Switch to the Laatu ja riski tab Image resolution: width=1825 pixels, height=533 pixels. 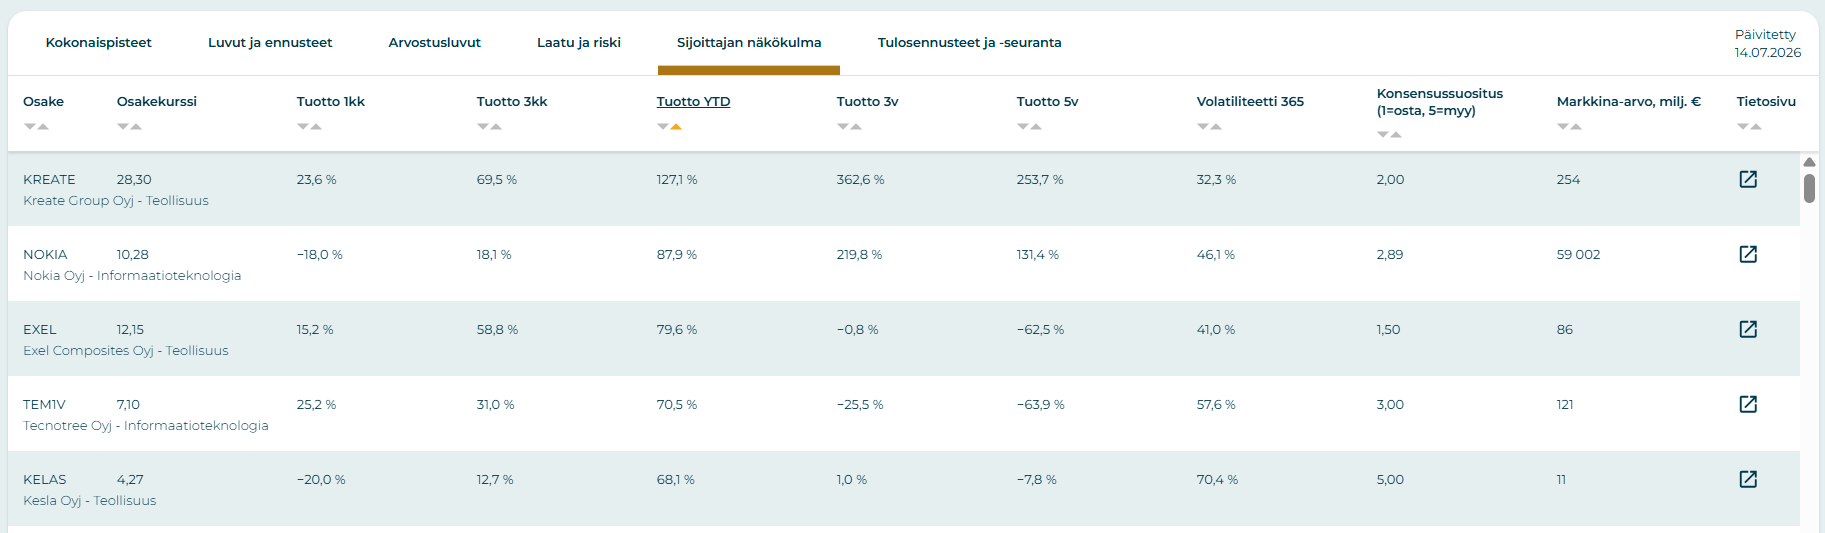coord(579,43)
